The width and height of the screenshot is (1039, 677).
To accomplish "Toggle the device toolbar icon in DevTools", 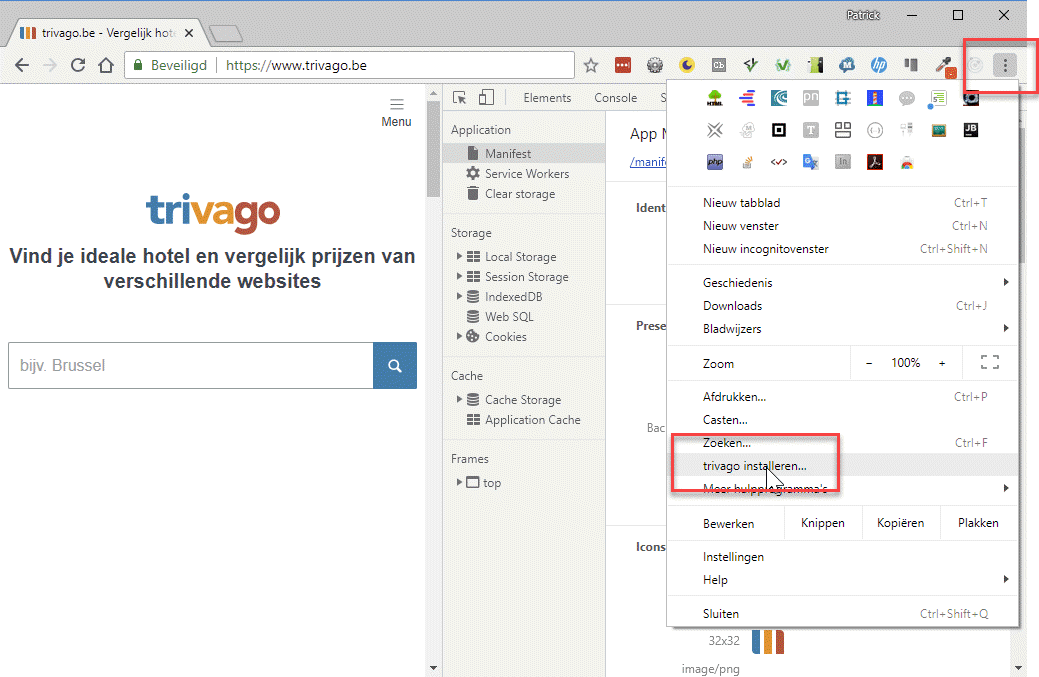I will pyautogui.click(x=486, y=98).
